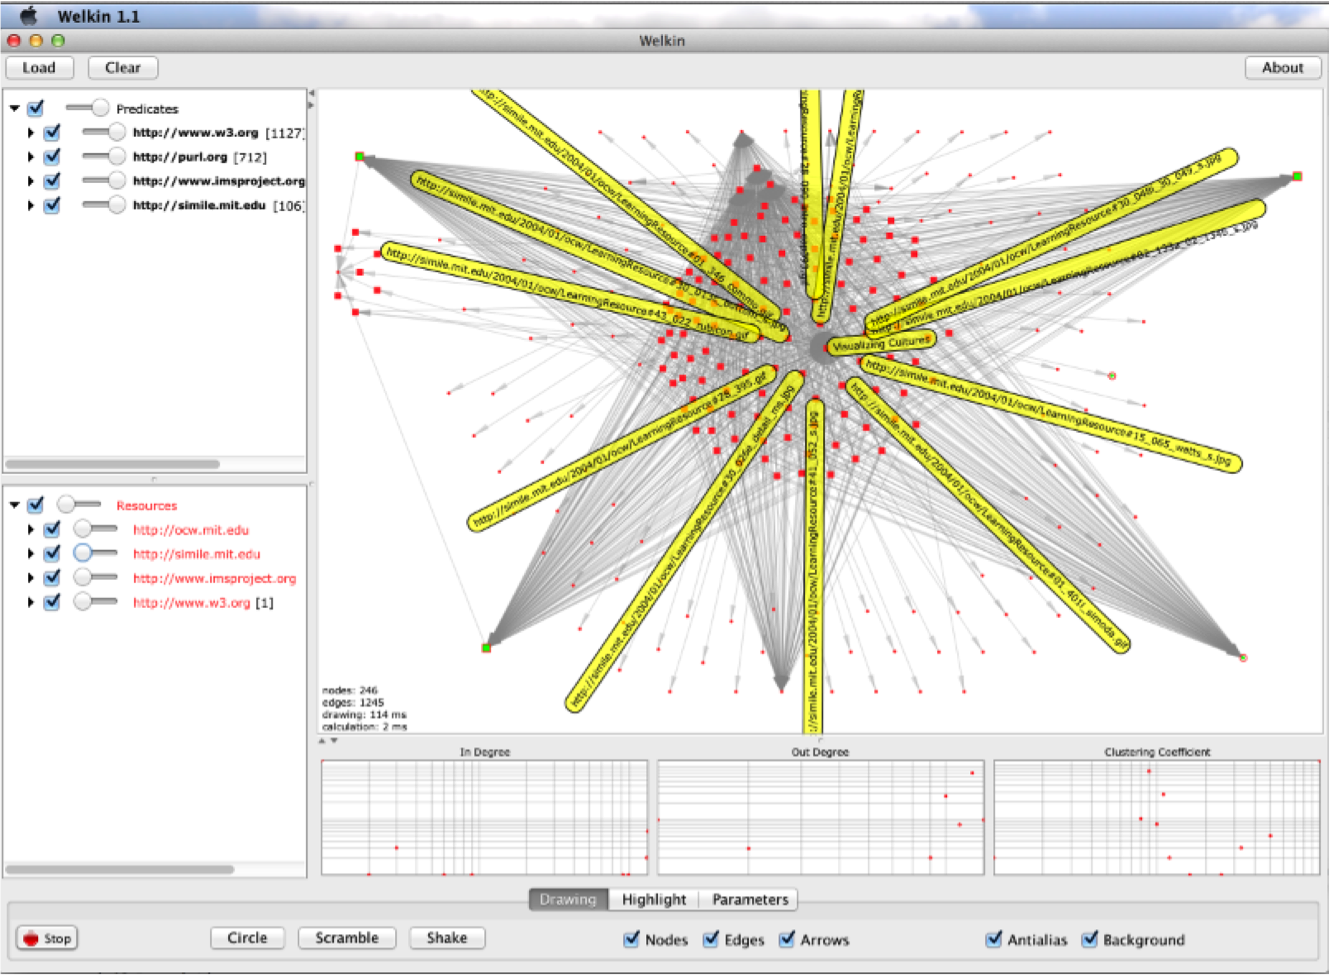Uncheck the Resources root checkbox

click(x=36, y=505)
